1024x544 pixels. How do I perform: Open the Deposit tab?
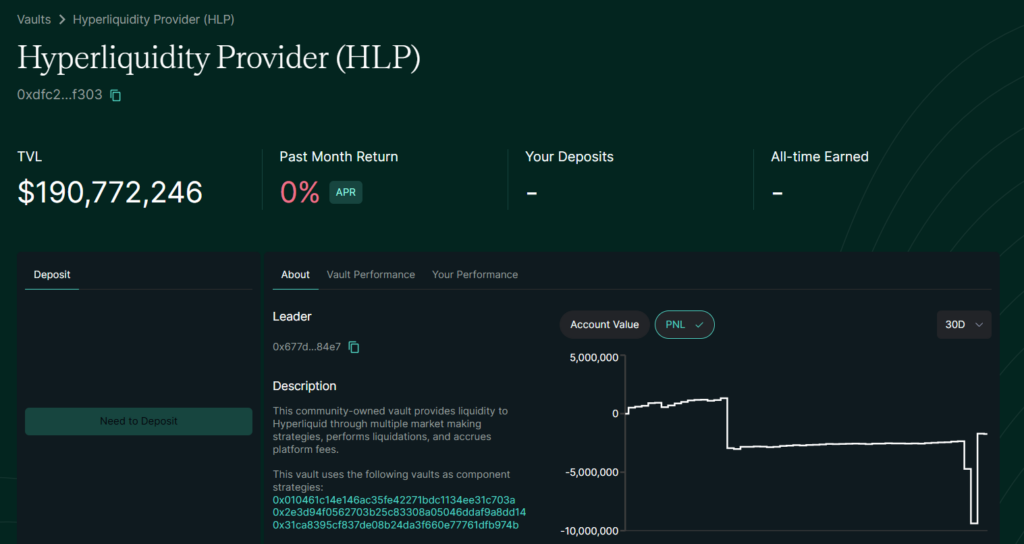tap(52, 275)
